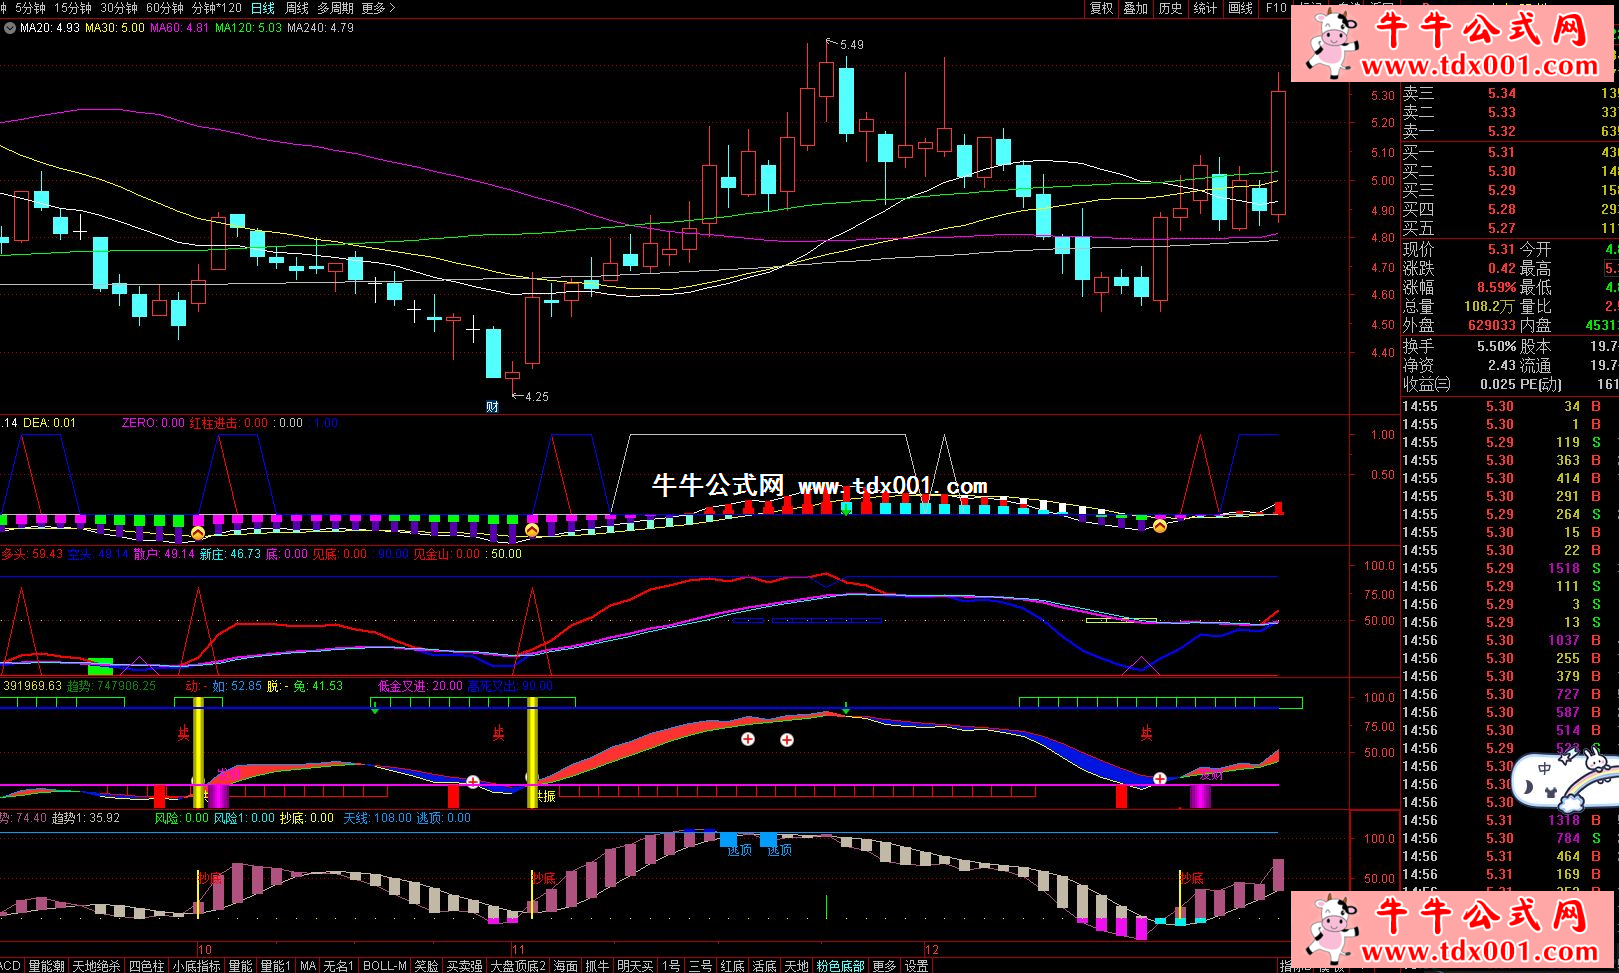Open F10 company info
Viewport: 1619px width, 973px height.
1276,8
